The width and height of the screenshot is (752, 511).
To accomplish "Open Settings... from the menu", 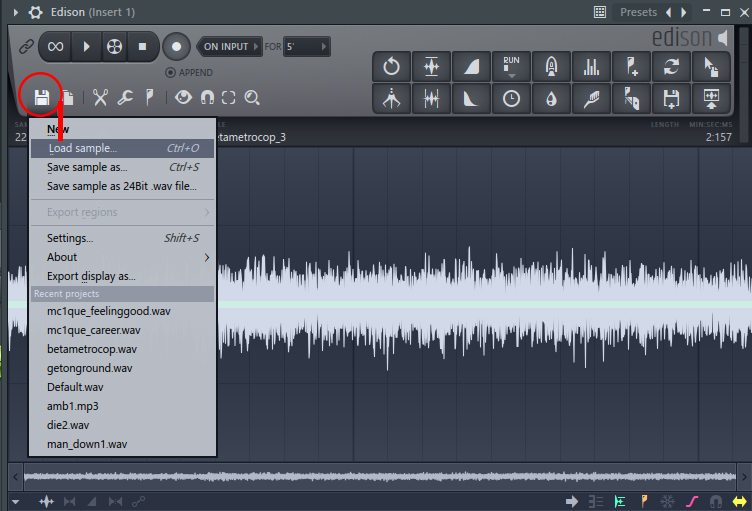I will 122,238.
